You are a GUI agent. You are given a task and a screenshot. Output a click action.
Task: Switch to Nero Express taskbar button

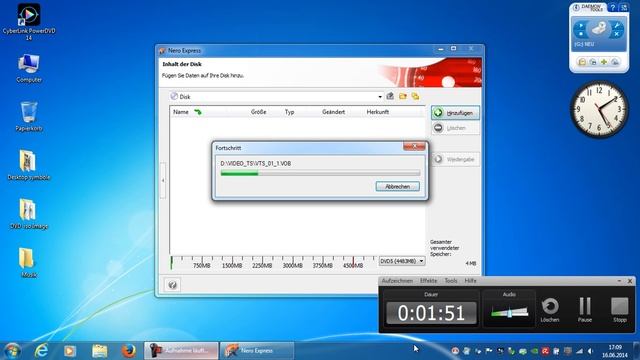(257, 351)
